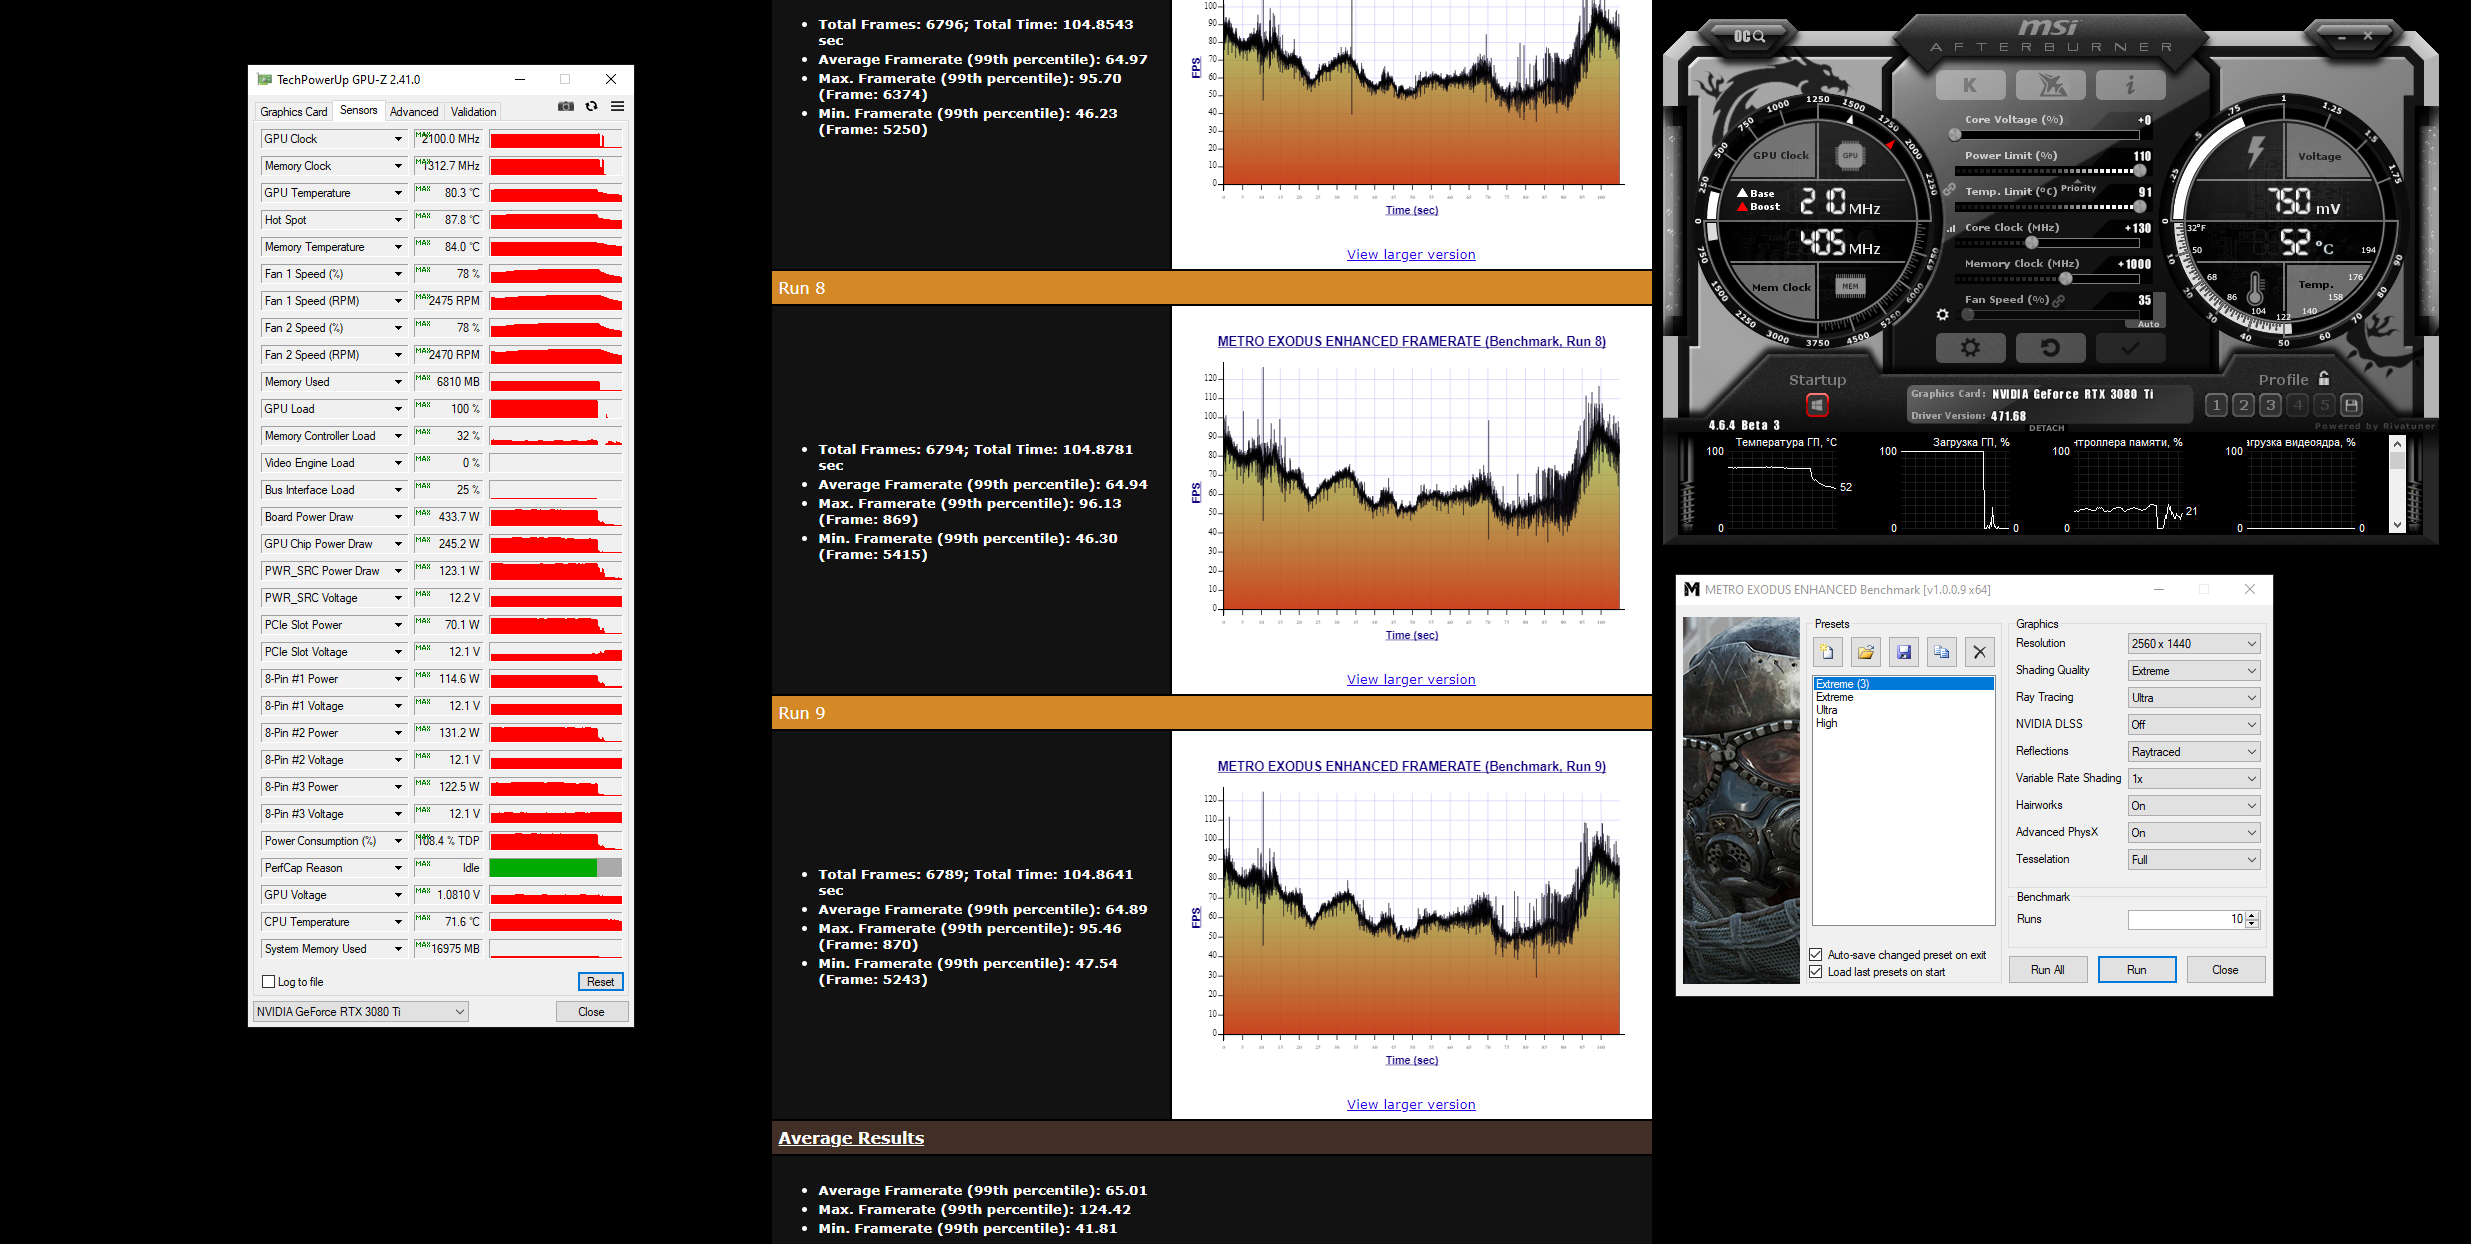2471x1244 pixels.
Task: Uncheck Auto-save changed preset on exit
Action: tap(1815, 955)
